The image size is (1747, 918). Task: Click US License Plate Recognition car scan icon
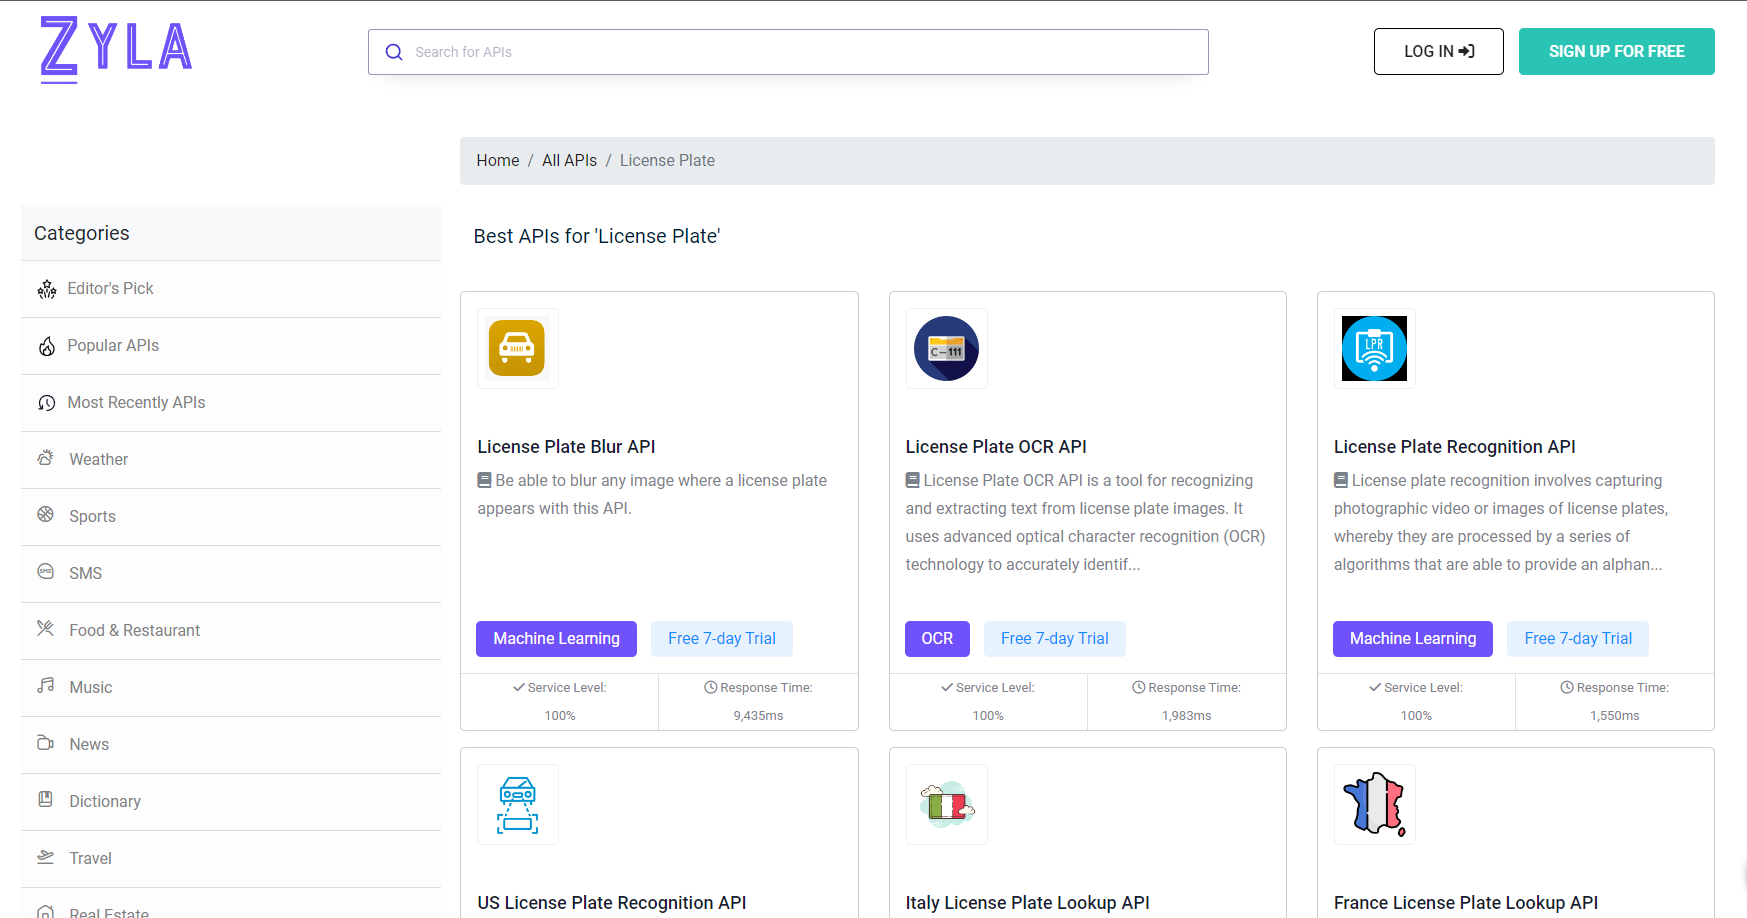[x=517, y=804]
